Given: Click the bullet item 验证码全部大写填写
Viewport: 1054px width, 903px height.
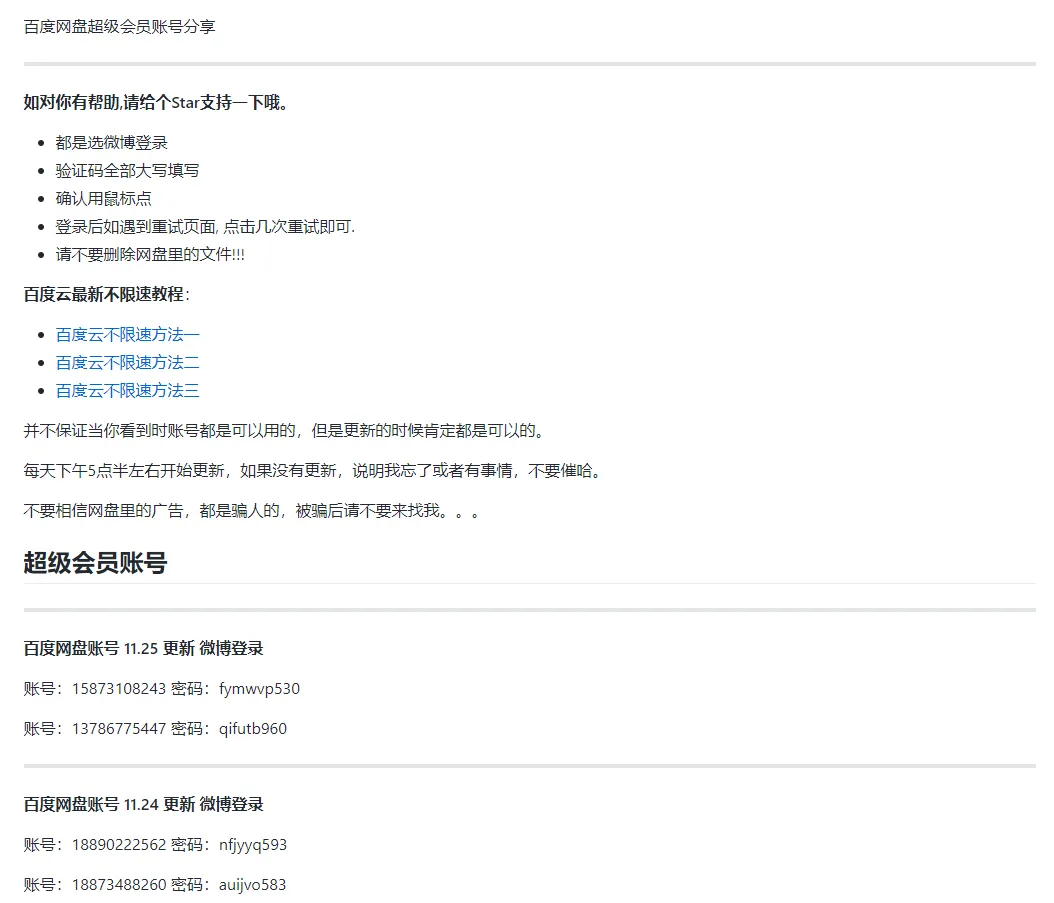Looking at the screenshot, I should tap(127, 170).
